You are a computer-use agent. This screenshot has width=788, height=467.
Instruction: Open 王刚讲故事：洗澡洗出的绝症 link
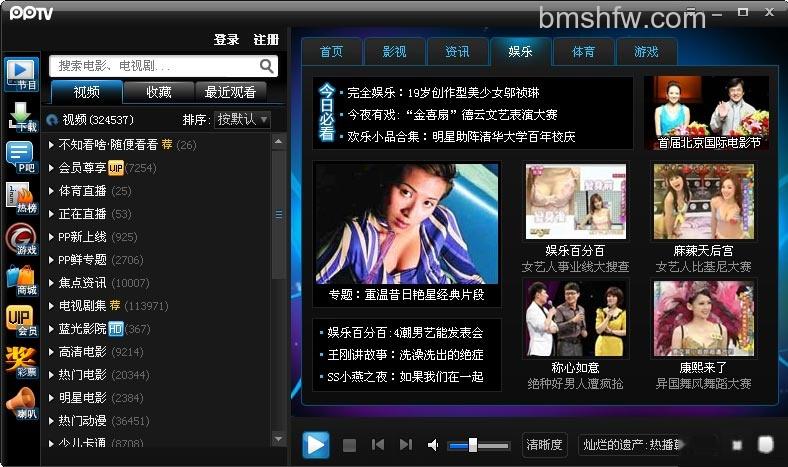point(405,355)
